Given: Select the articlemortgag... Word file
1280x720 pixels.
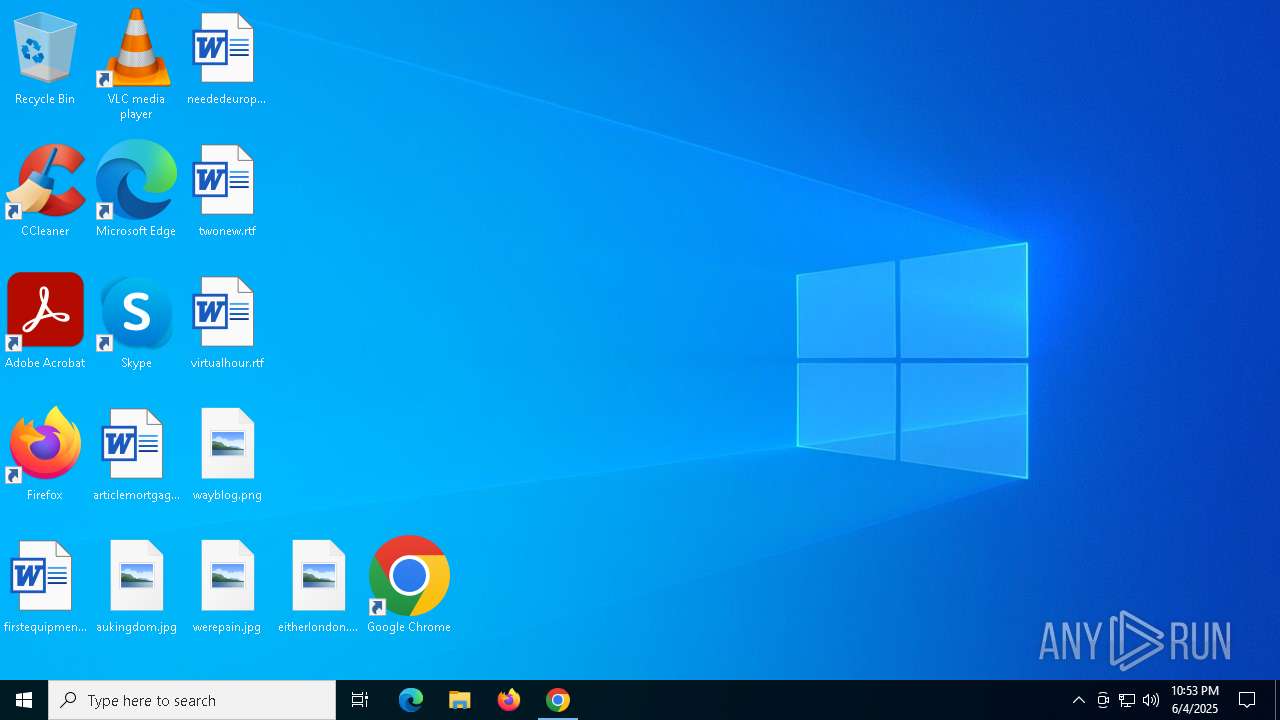Looking at the screenshot, I should pyautogui.click(x=136, y=454).
